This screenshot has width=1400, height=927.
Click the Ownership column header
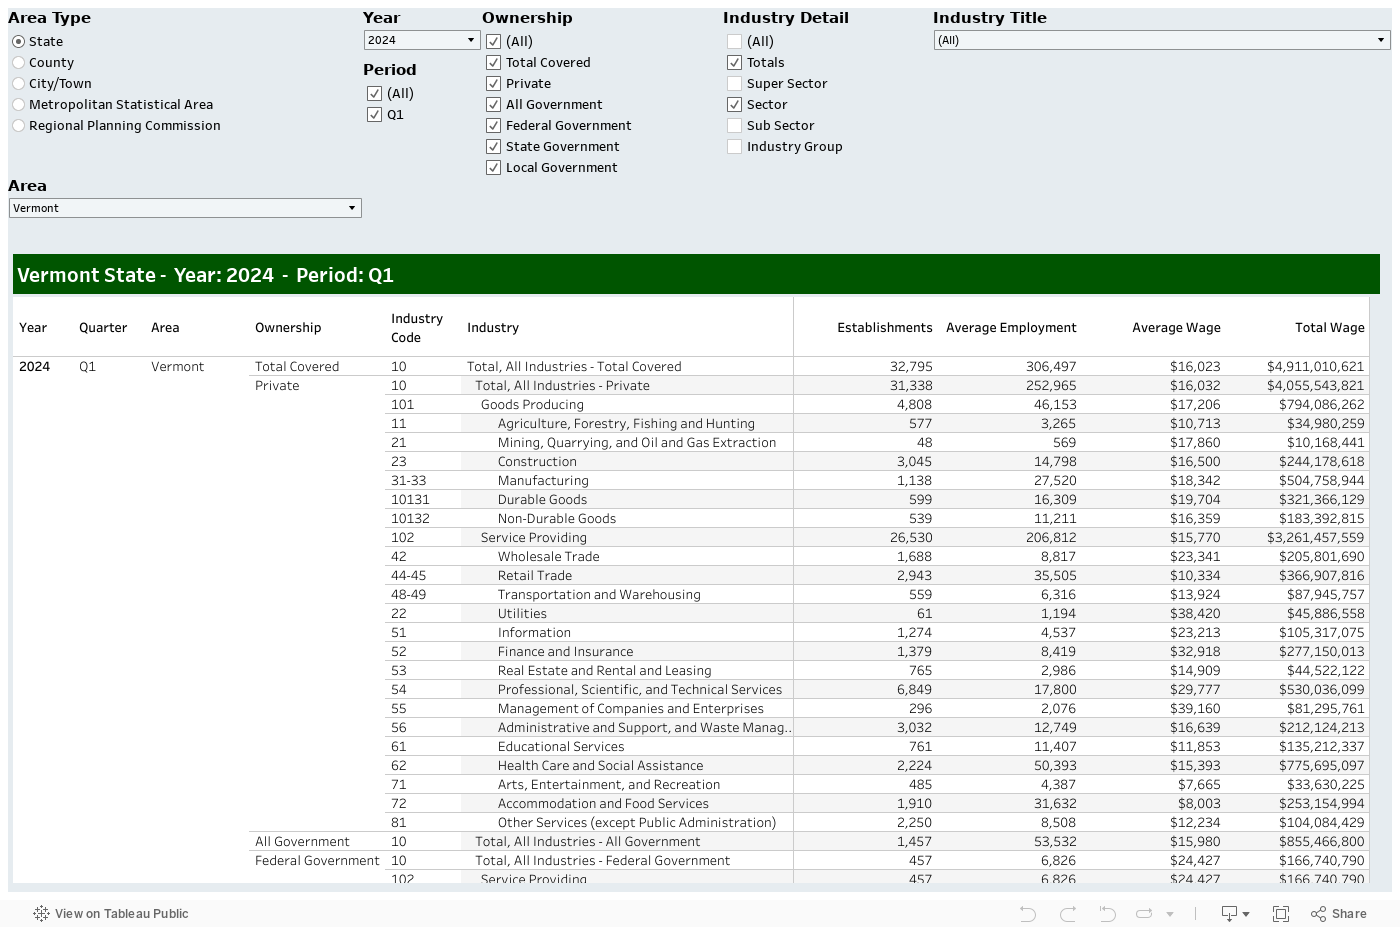288,327
